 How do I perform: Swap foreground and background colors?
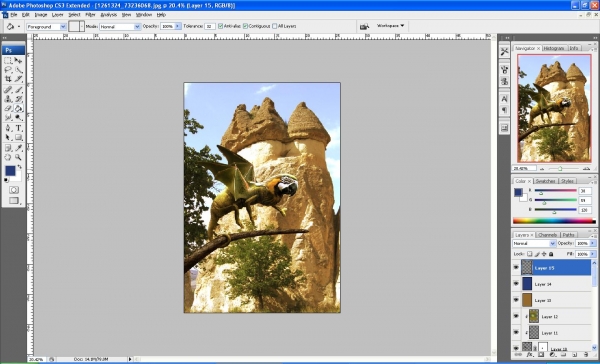(20, 167)
